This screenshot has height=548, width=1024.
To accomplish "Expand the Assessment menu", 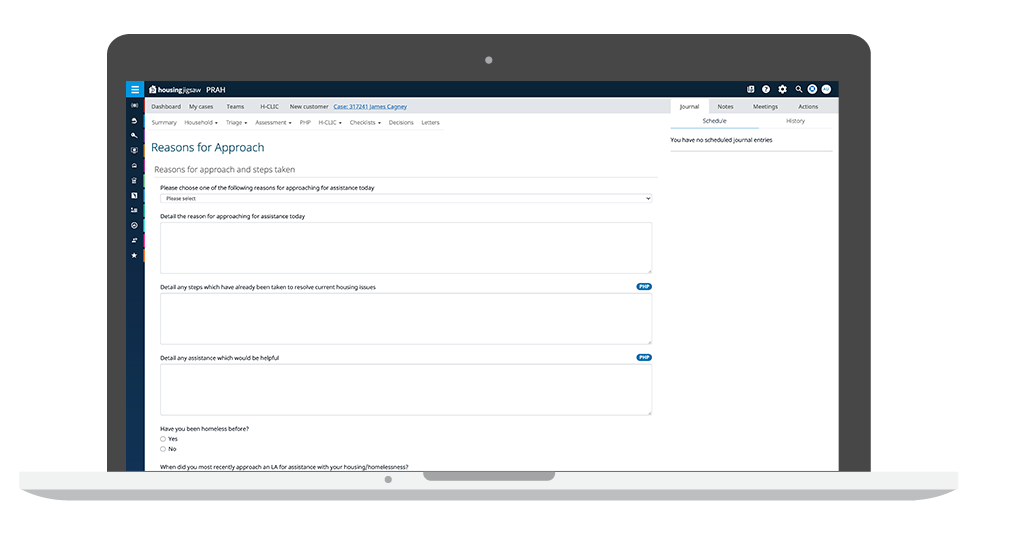I will point(273,123).
